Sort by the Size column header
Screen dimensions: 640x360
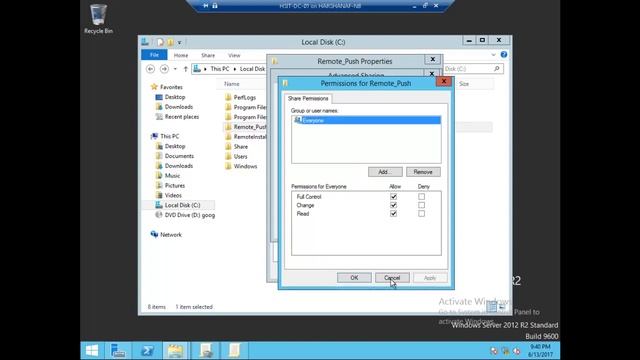point(464,84)
